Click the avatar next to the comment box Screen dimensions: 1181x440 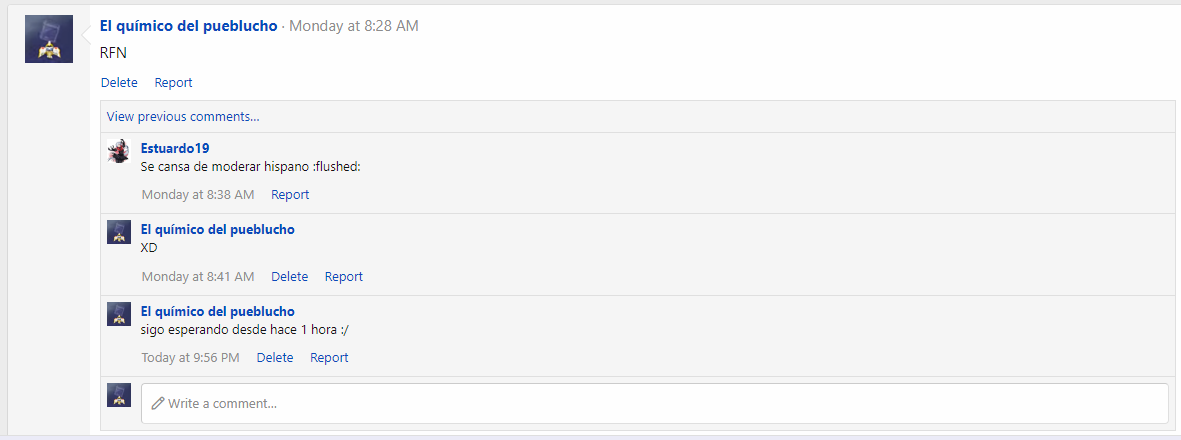[119, 395]
